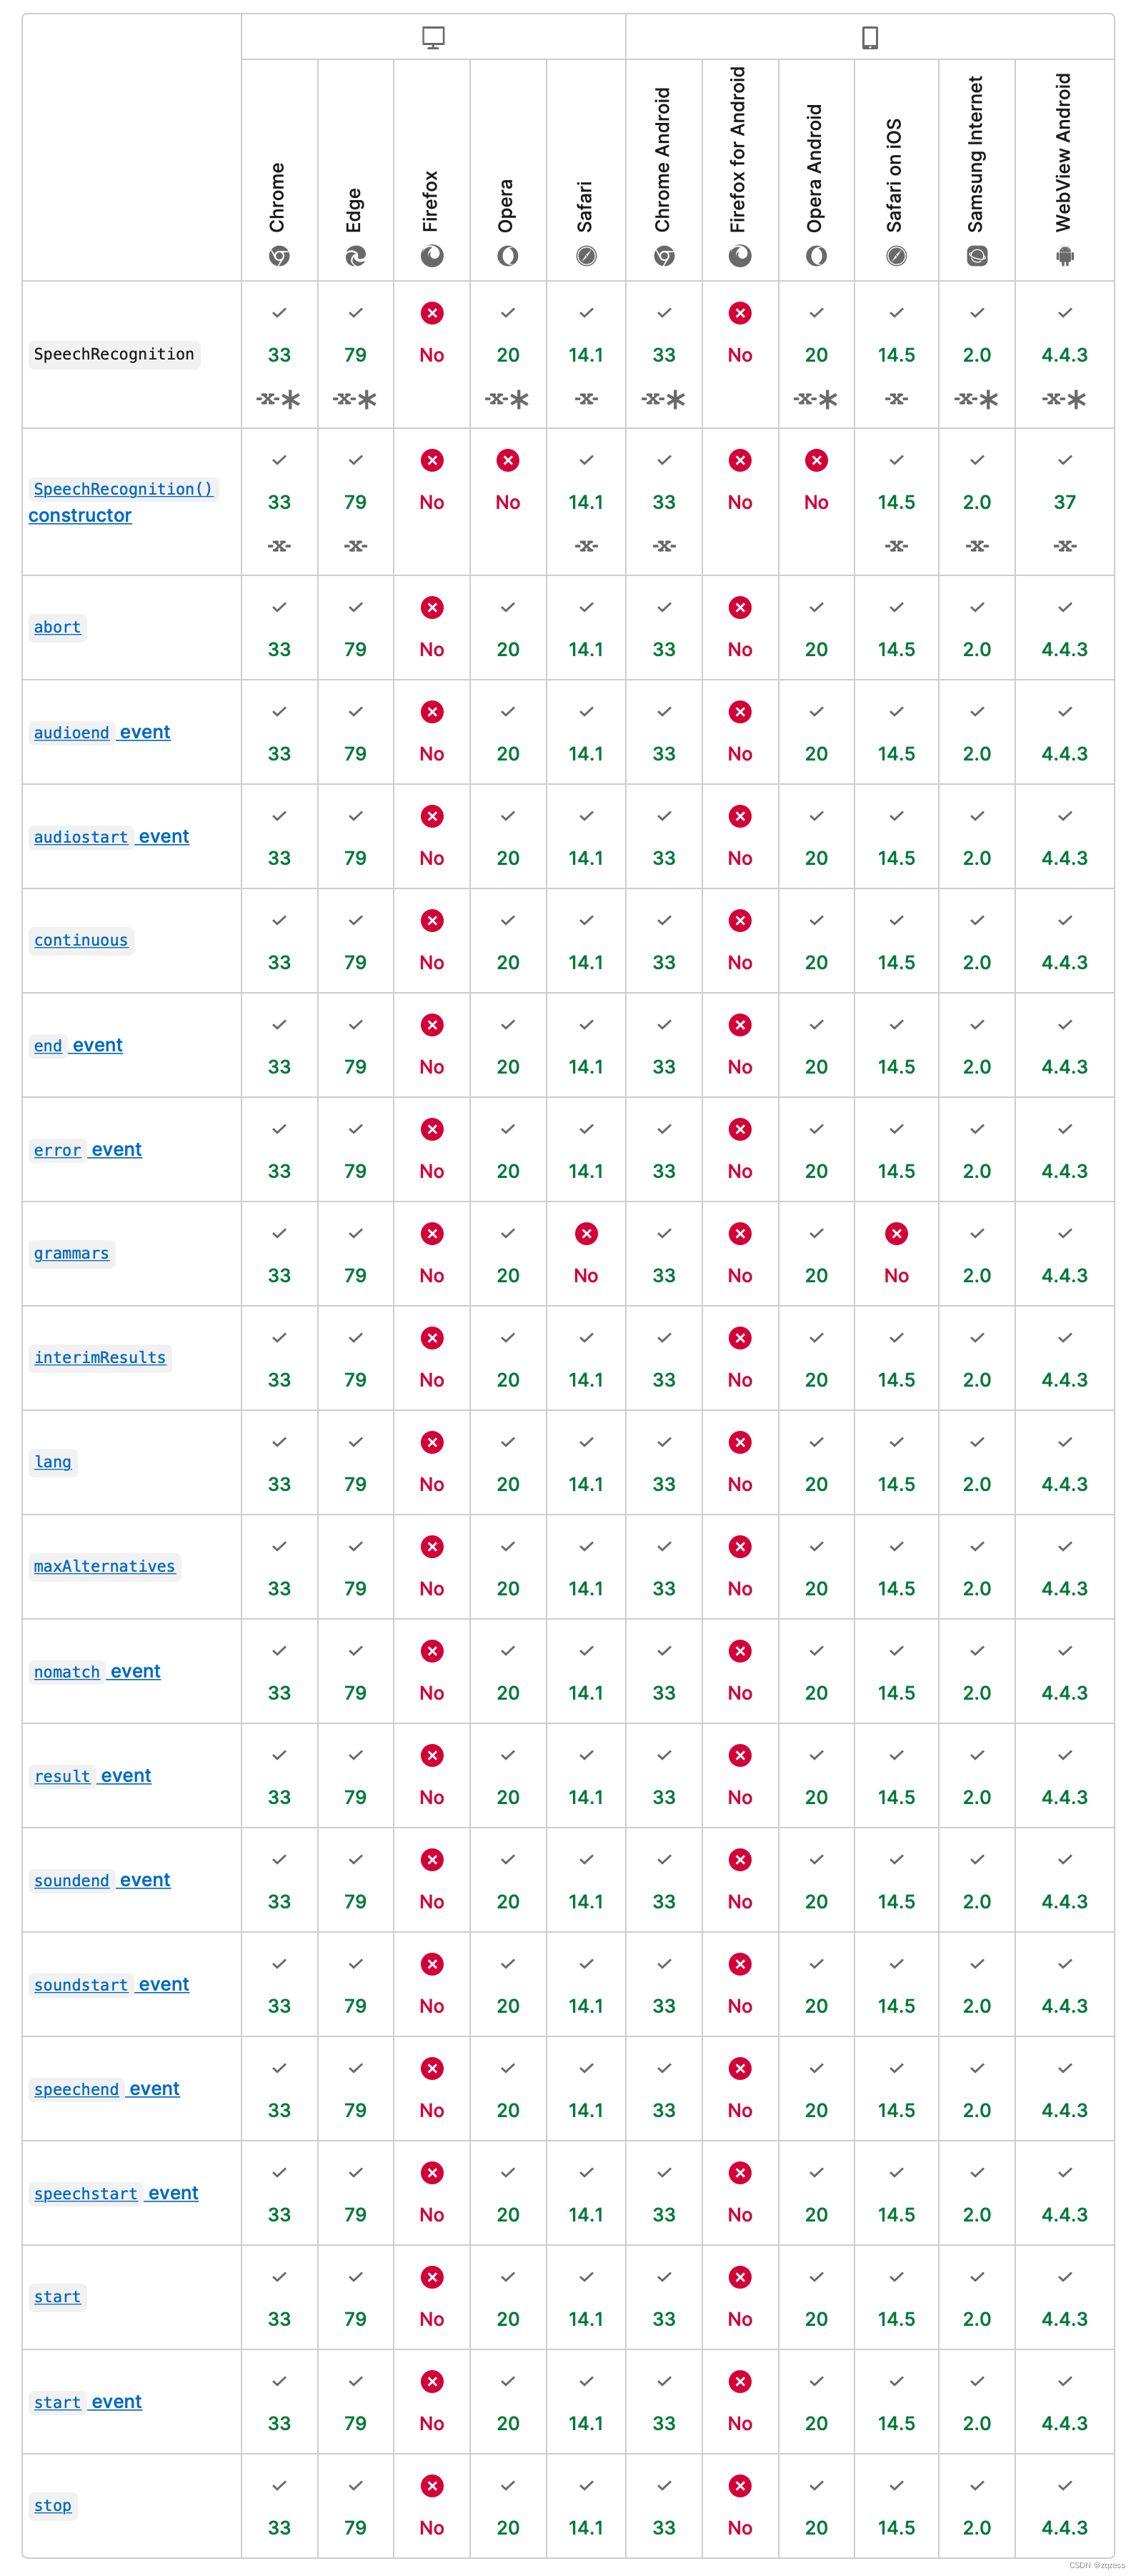Expand WebView Android 37 cell in constructor row
1136x2576 pixels.
(x=1065, y=502)
